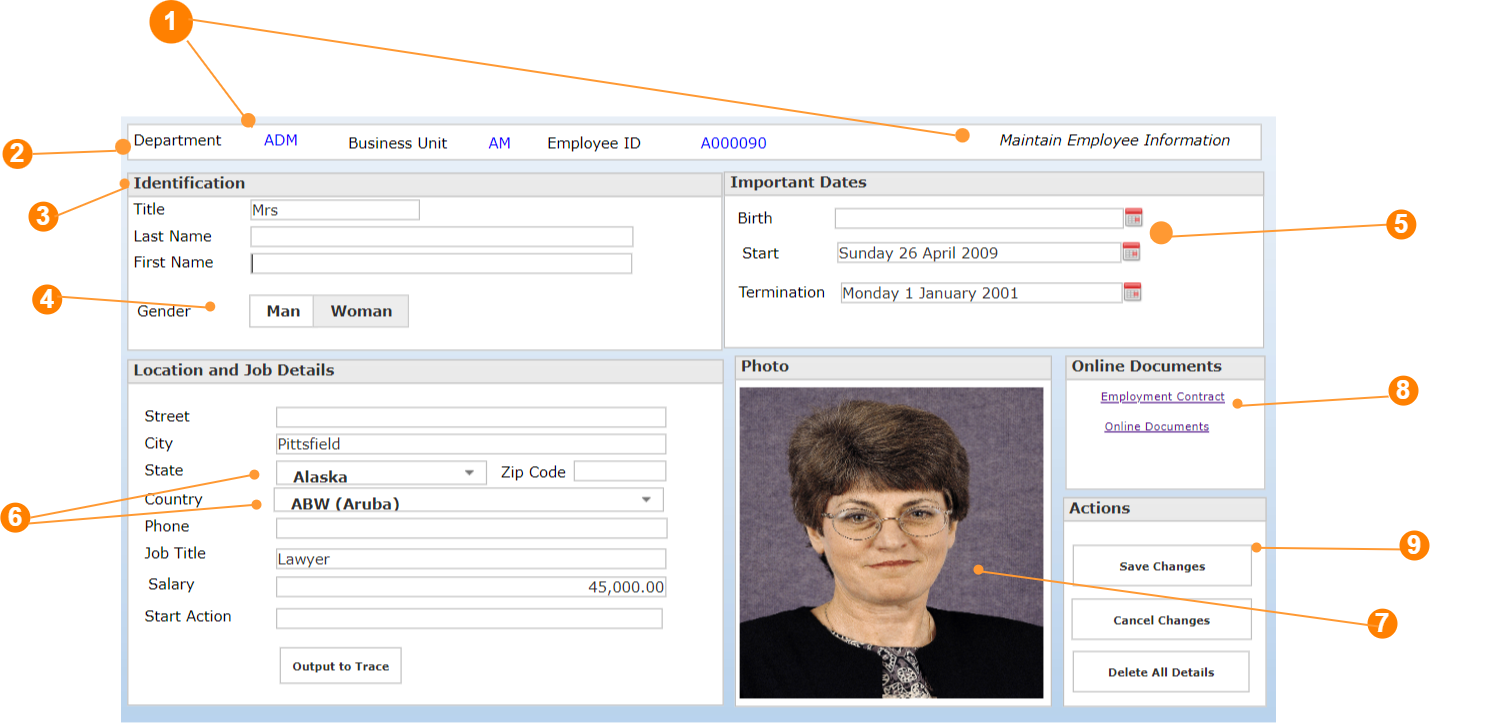Click the Title field containing Mrs

click(334, 210)
